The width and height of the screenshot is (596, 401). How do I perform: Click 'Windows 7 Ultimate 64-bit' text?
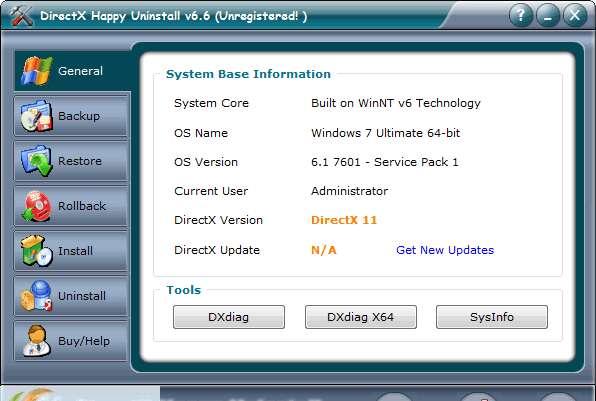pyautogui.click(x=385, y=133)
